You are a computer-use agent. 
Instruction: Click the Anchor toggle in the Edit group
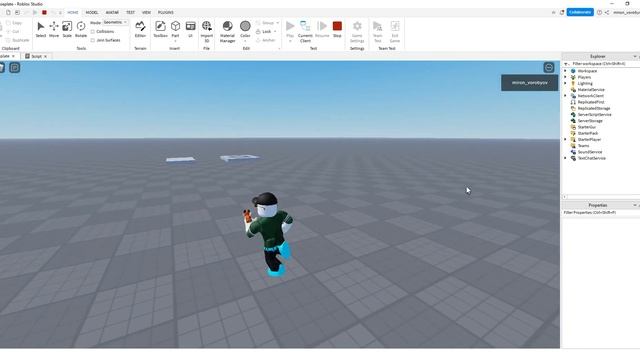click(x=265, y=40)
